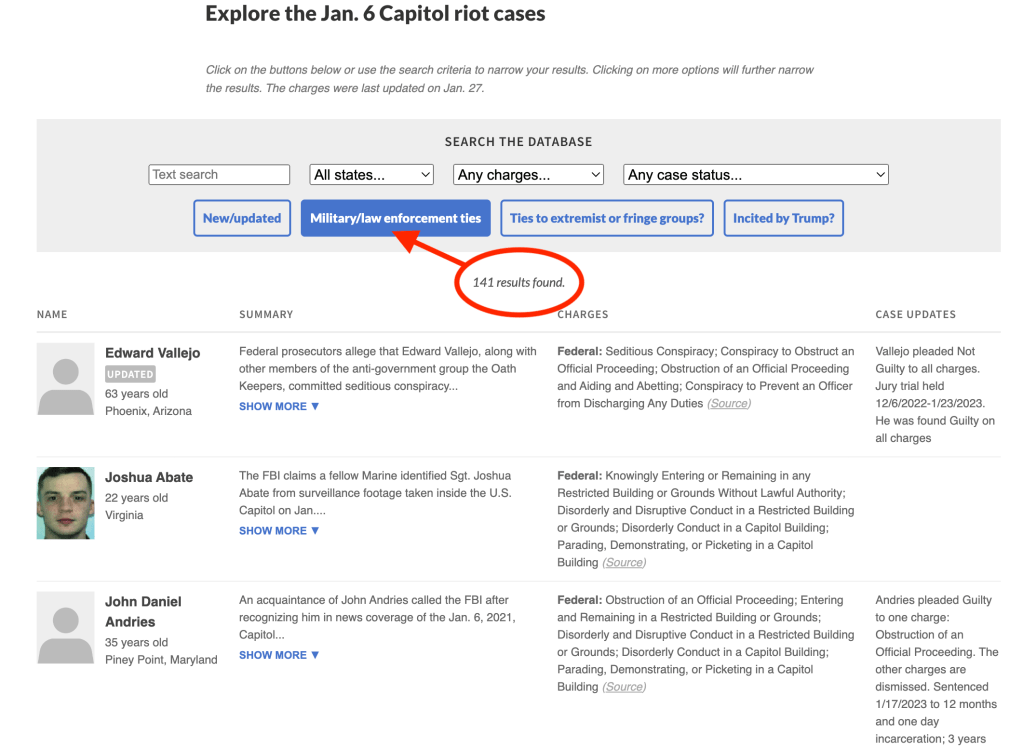1023x748 pixels.
Task: Open the Any charges dropdown
Action: (x=528, y=174)
